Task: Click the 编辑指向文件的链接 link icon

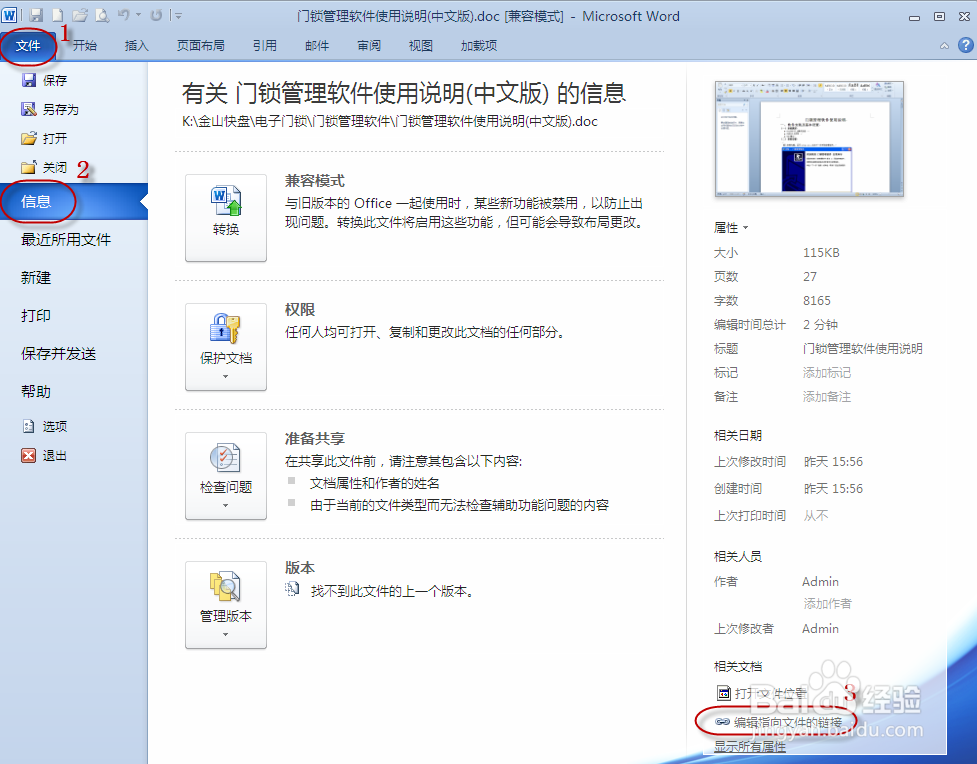Action: (x=720, y=722)
